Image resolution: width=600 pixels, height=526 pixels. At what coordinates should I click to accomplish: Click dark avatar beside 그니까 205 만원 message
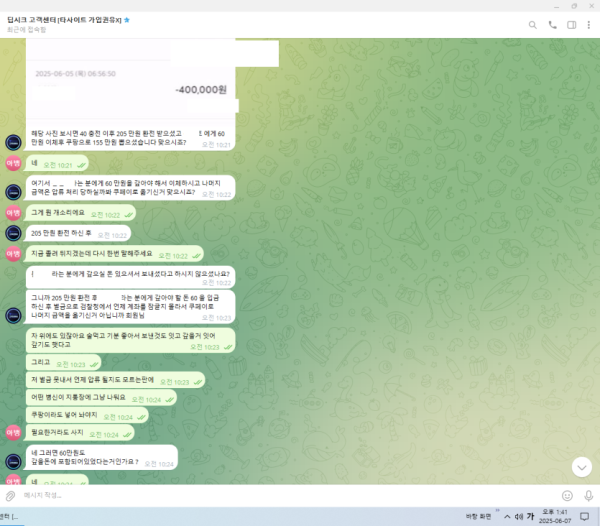pyautogui.click(x=13, y=316)
